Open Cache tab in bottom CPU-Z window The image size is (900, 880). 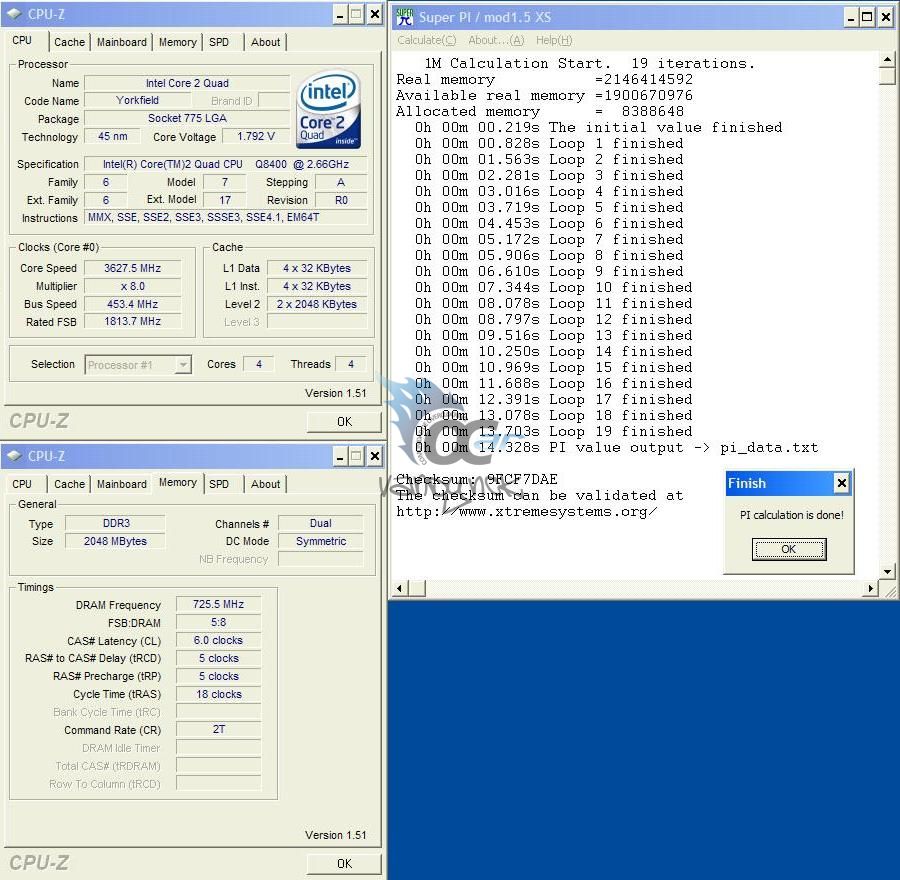point(69,484)
